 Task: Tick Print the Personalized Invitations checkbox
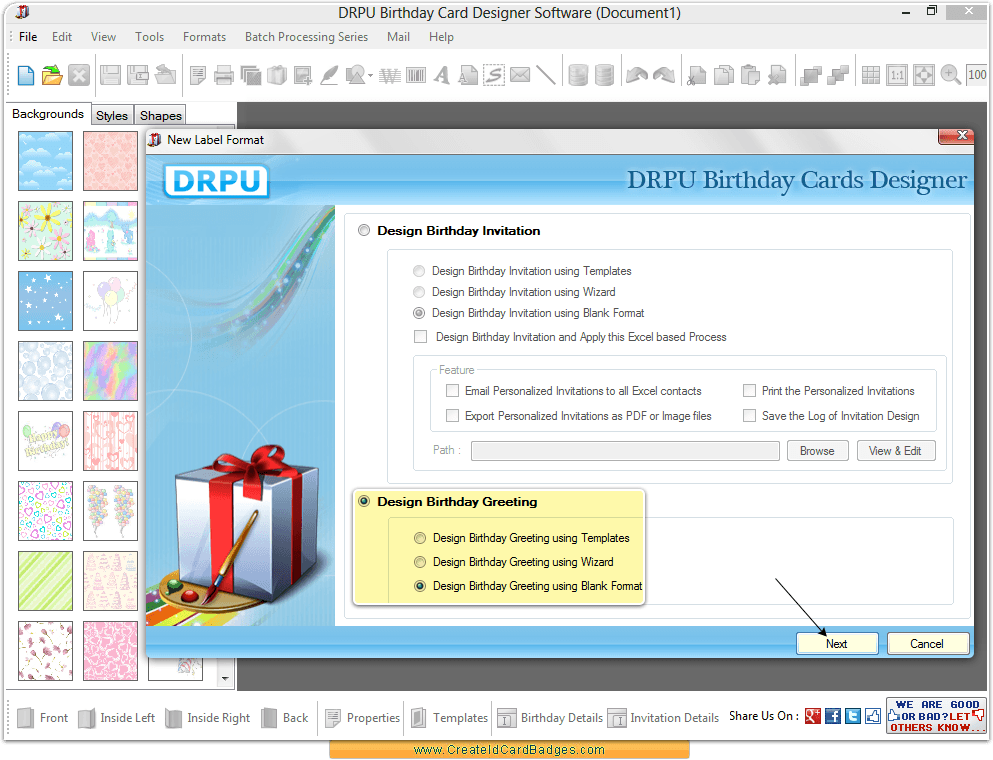749,391
